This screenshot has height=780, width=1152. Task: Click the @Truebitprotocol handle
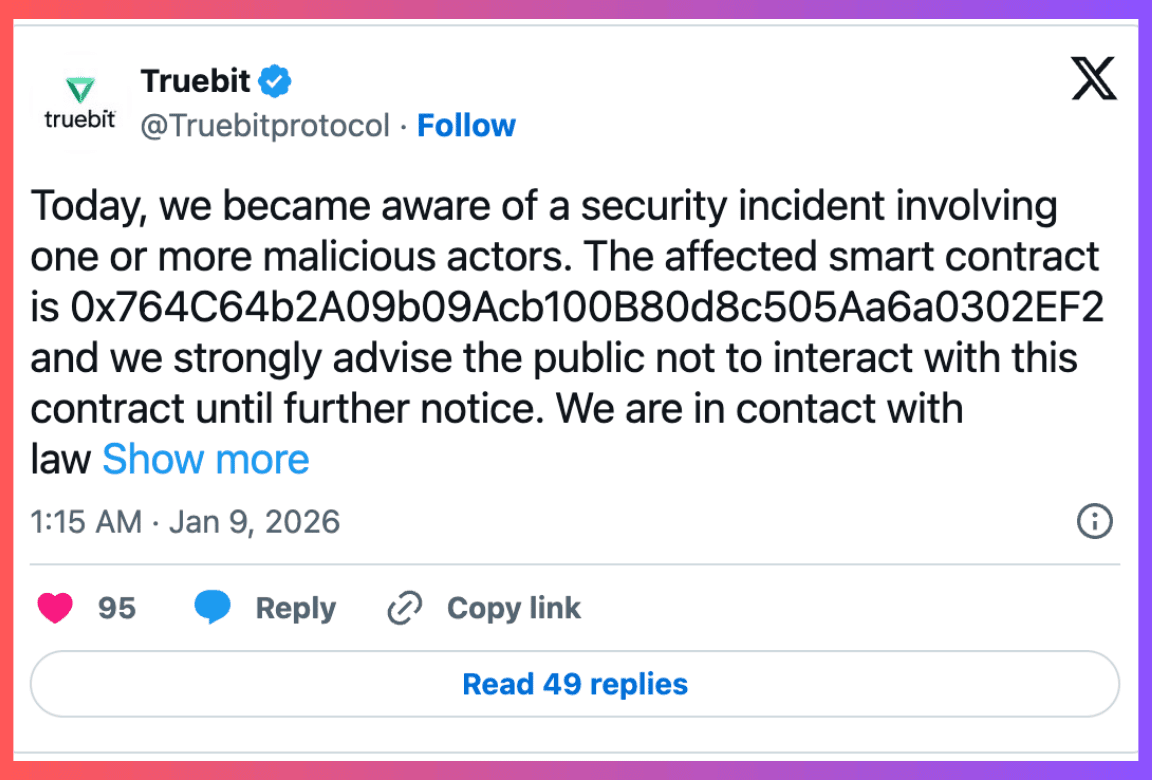coord(266,125)
